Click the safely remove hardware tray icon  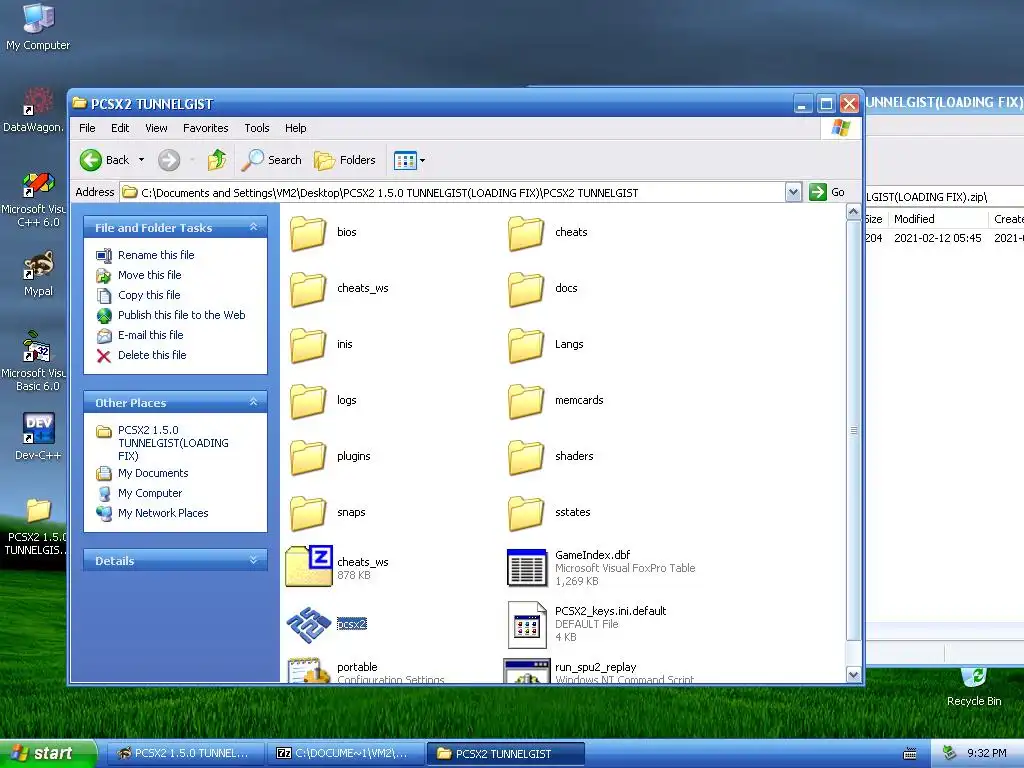click(949, 754)
